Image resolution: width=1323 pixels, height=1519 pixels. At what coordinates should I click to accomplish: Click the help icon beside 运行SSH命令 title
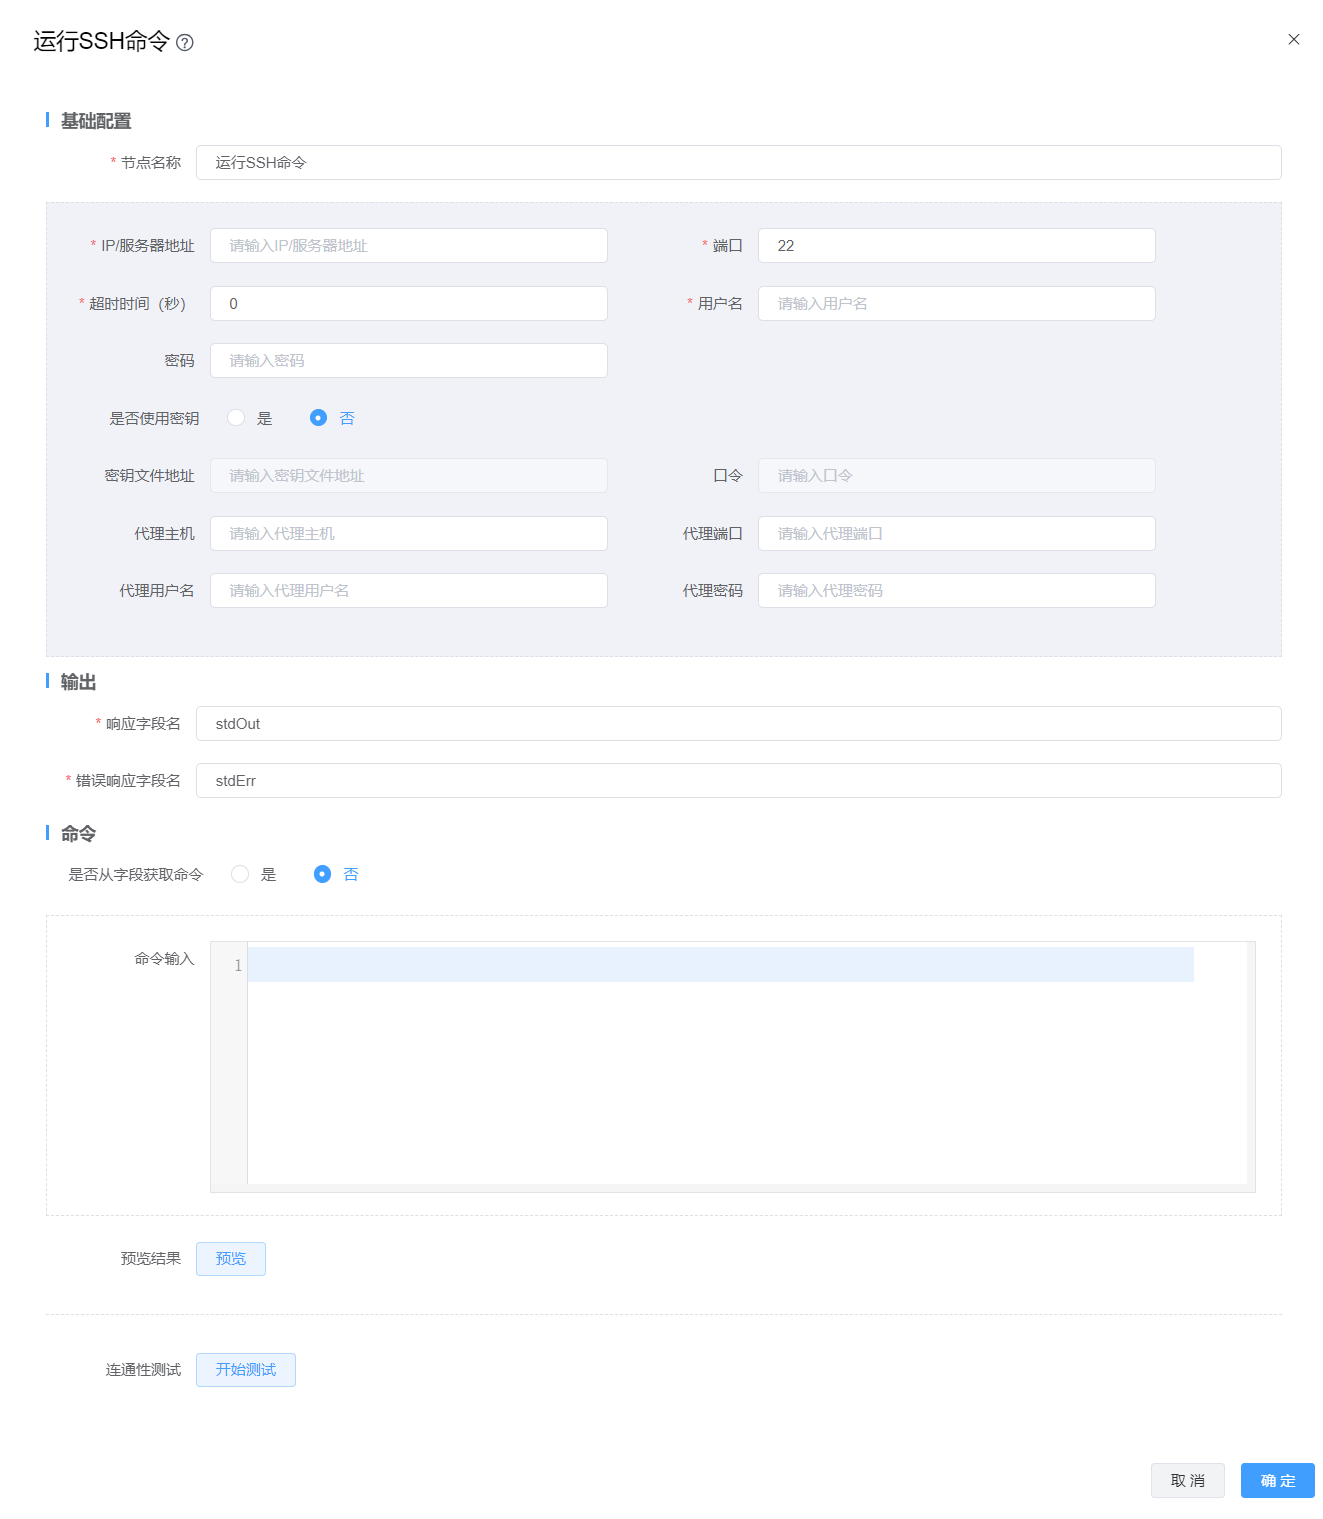(185, 42)
